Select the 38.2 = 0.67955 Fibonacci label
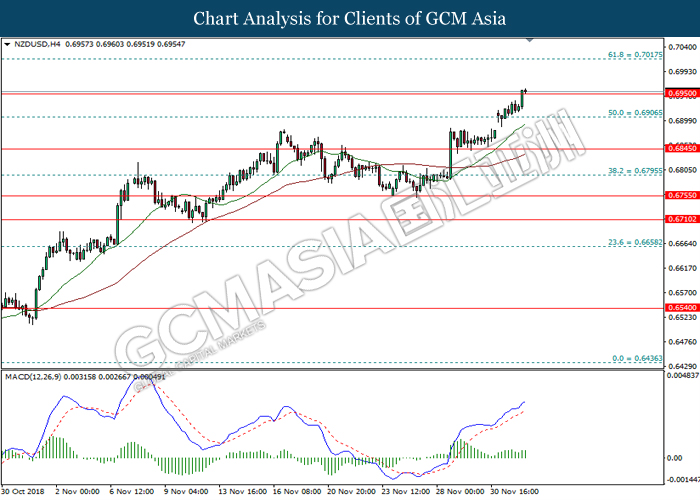This screenshot has width=700, height=500. pos(635,171)
